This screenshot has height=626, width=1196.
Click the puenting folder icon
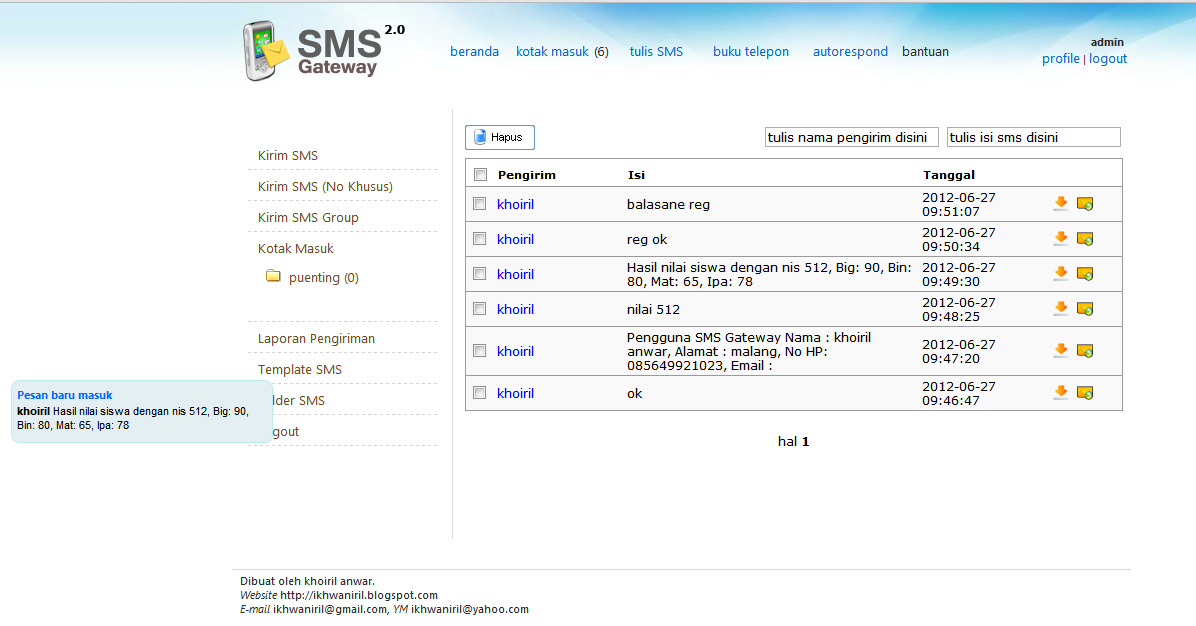tap(273, 276)
